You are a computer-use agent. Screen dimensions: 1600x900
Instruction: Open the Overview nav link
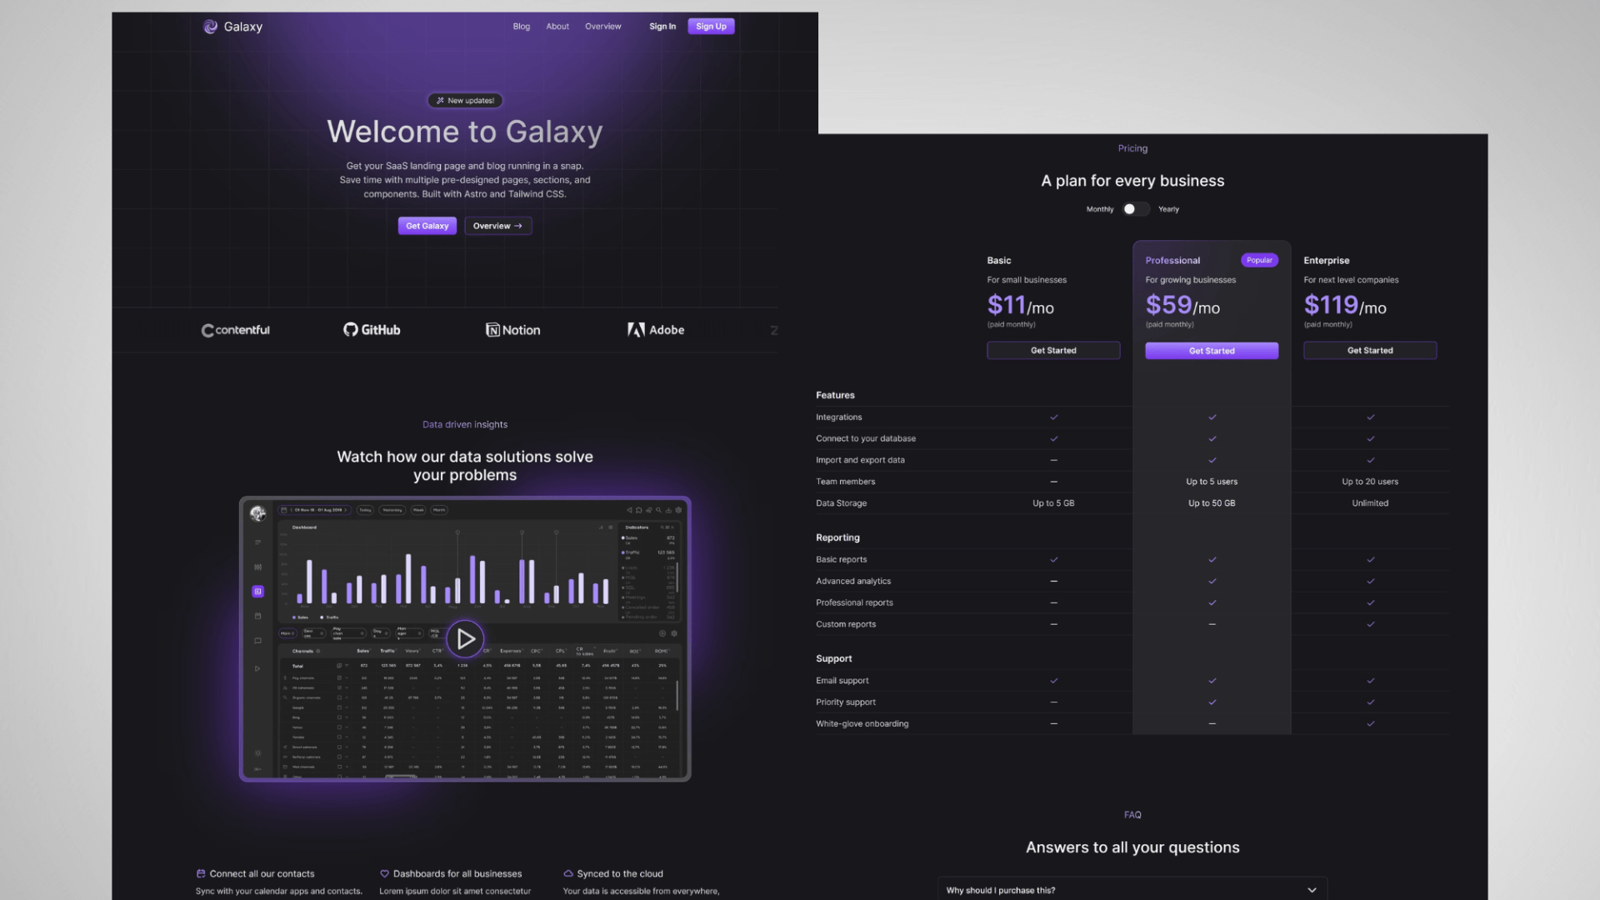603,27
